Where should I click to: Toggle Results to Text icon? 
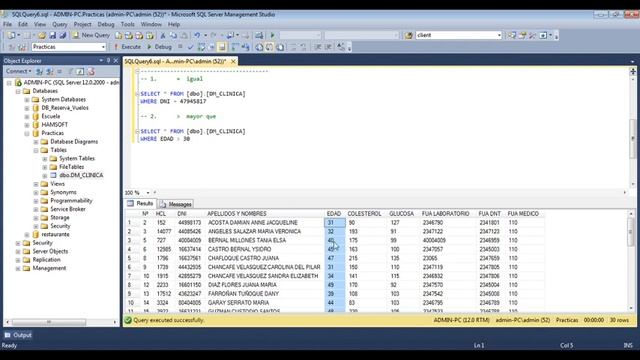(x=259, y=47)
